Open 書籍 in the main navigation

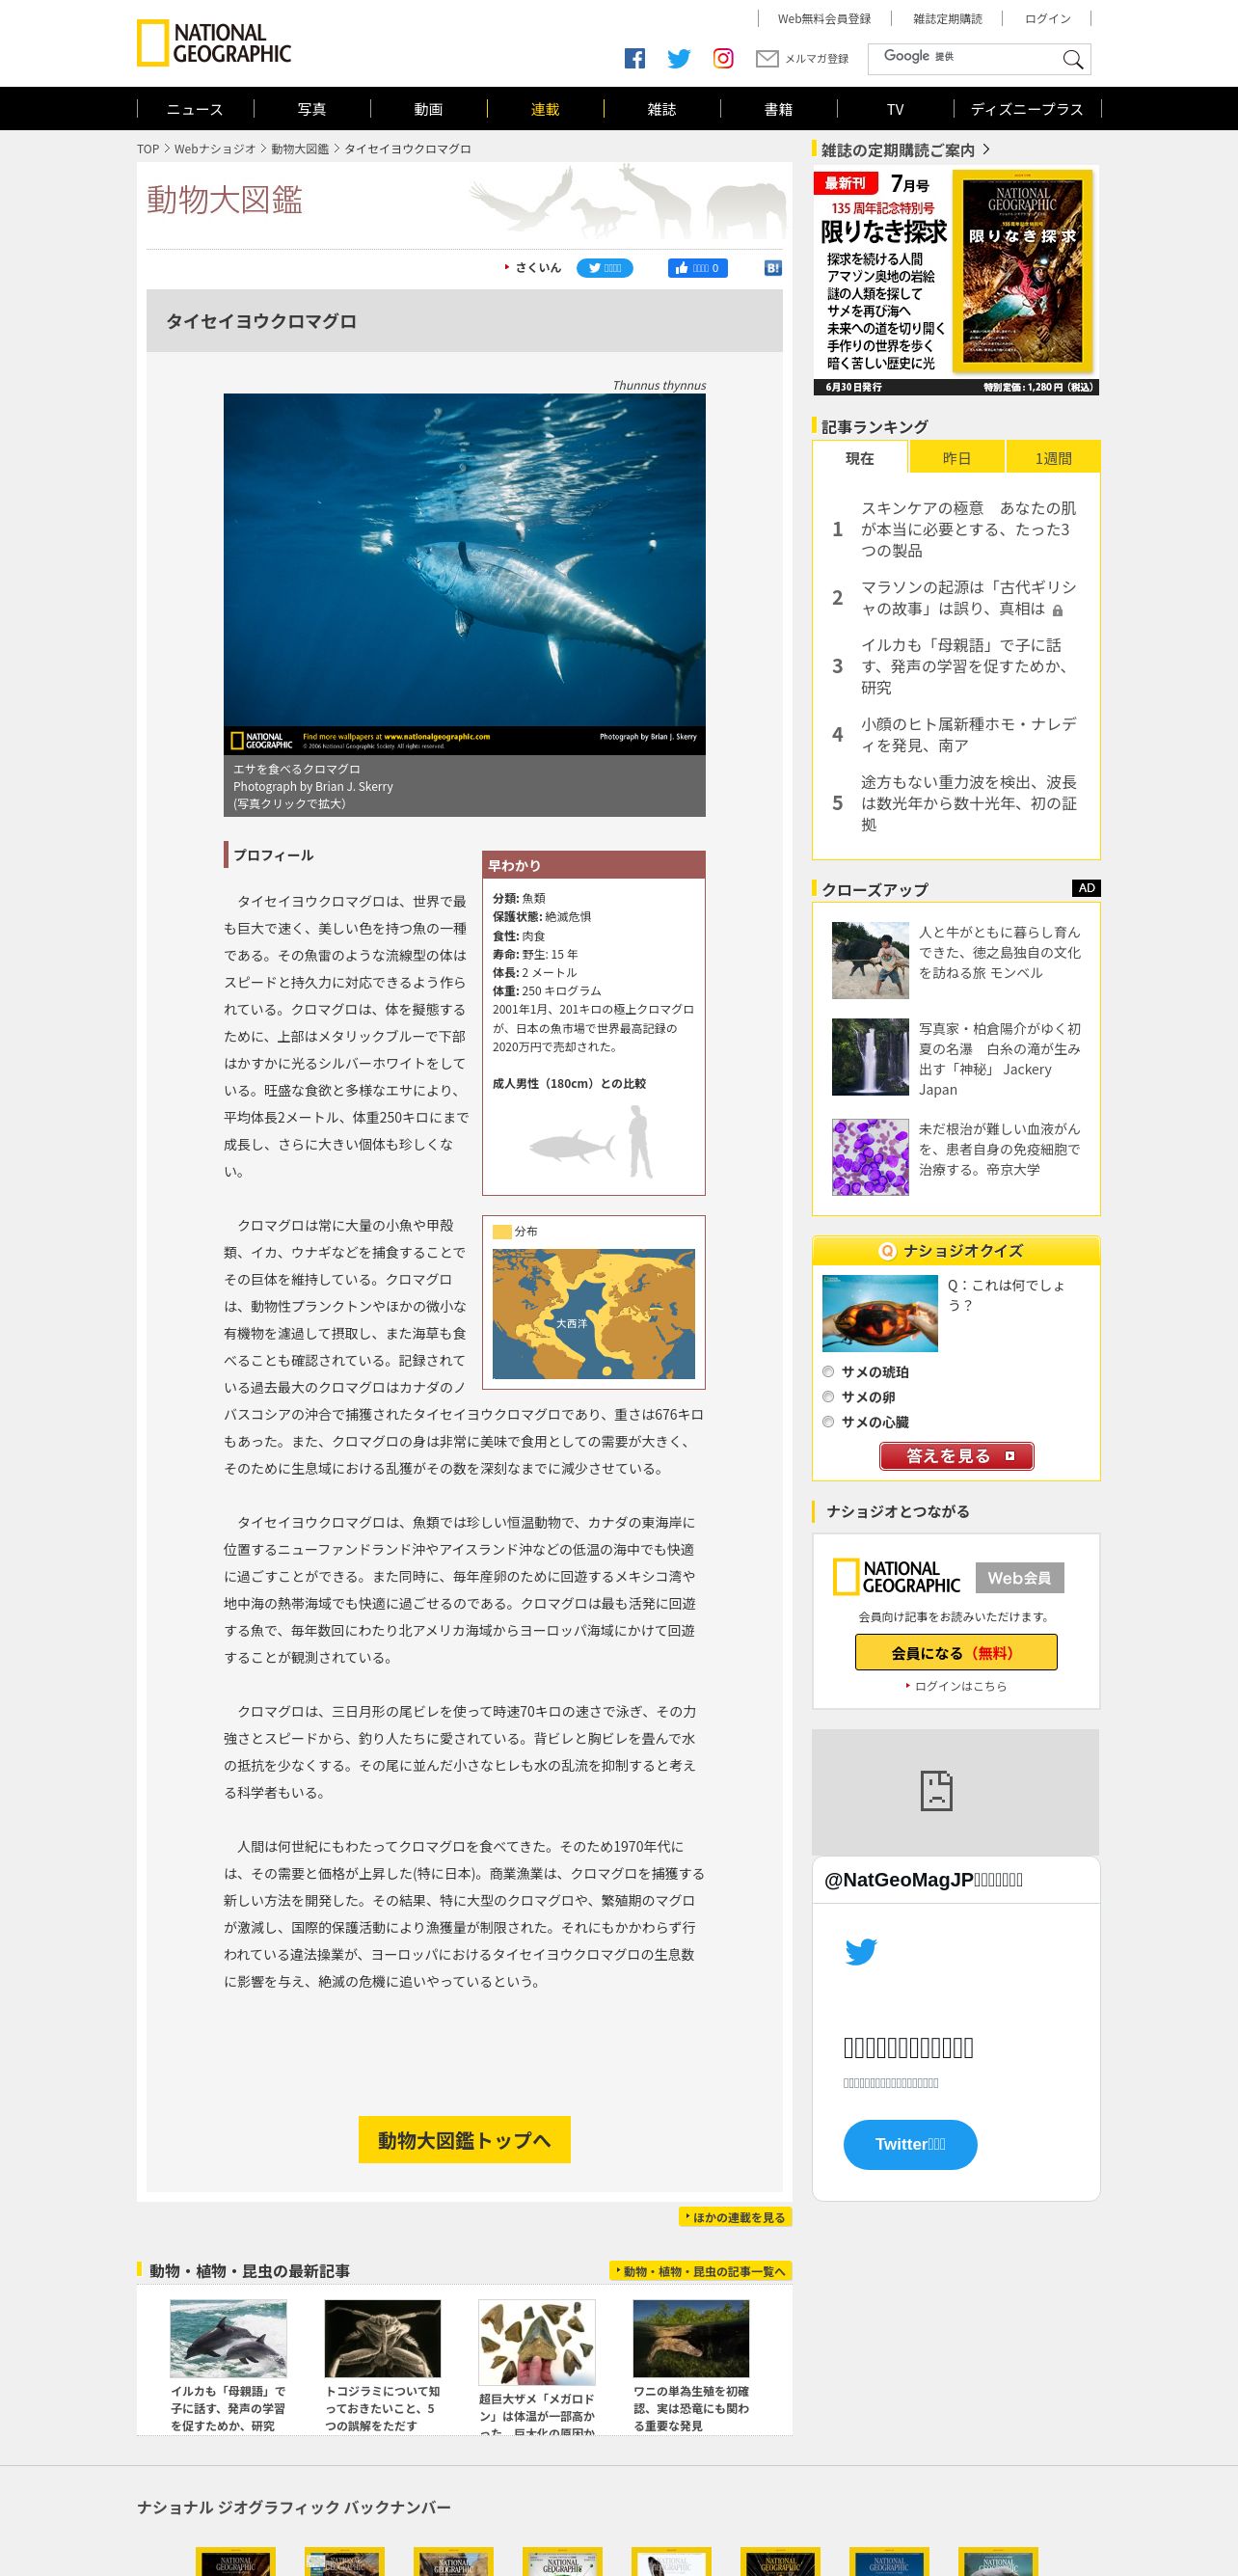pos(779,109)
